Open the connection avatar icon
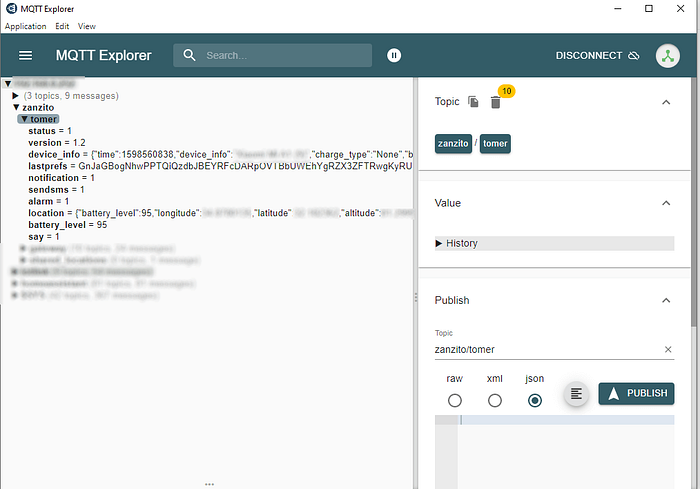Screen dimensions: 700x489 [x=667, y=56]
